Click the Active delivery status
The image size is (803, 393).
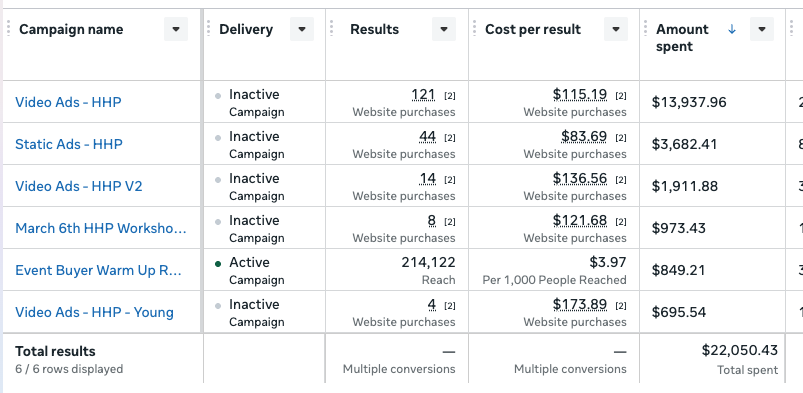click(249, 263)
